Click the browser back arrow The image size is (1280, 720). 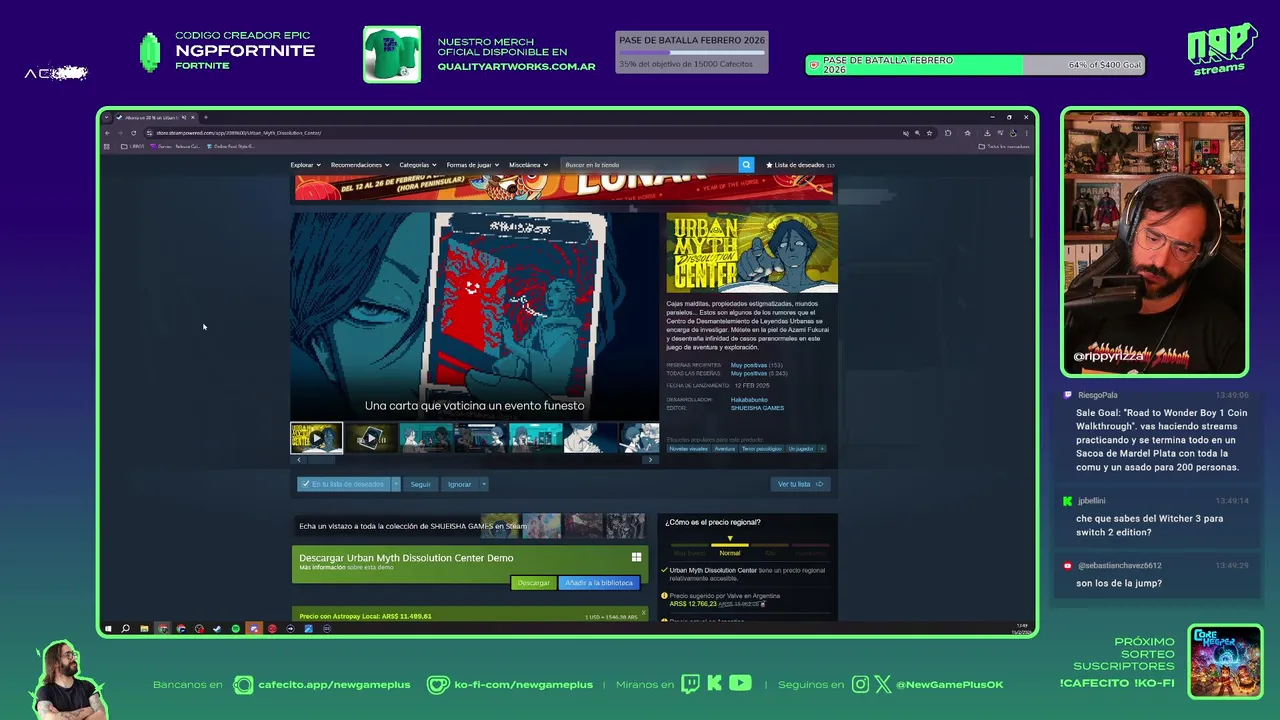coord(108,133)
